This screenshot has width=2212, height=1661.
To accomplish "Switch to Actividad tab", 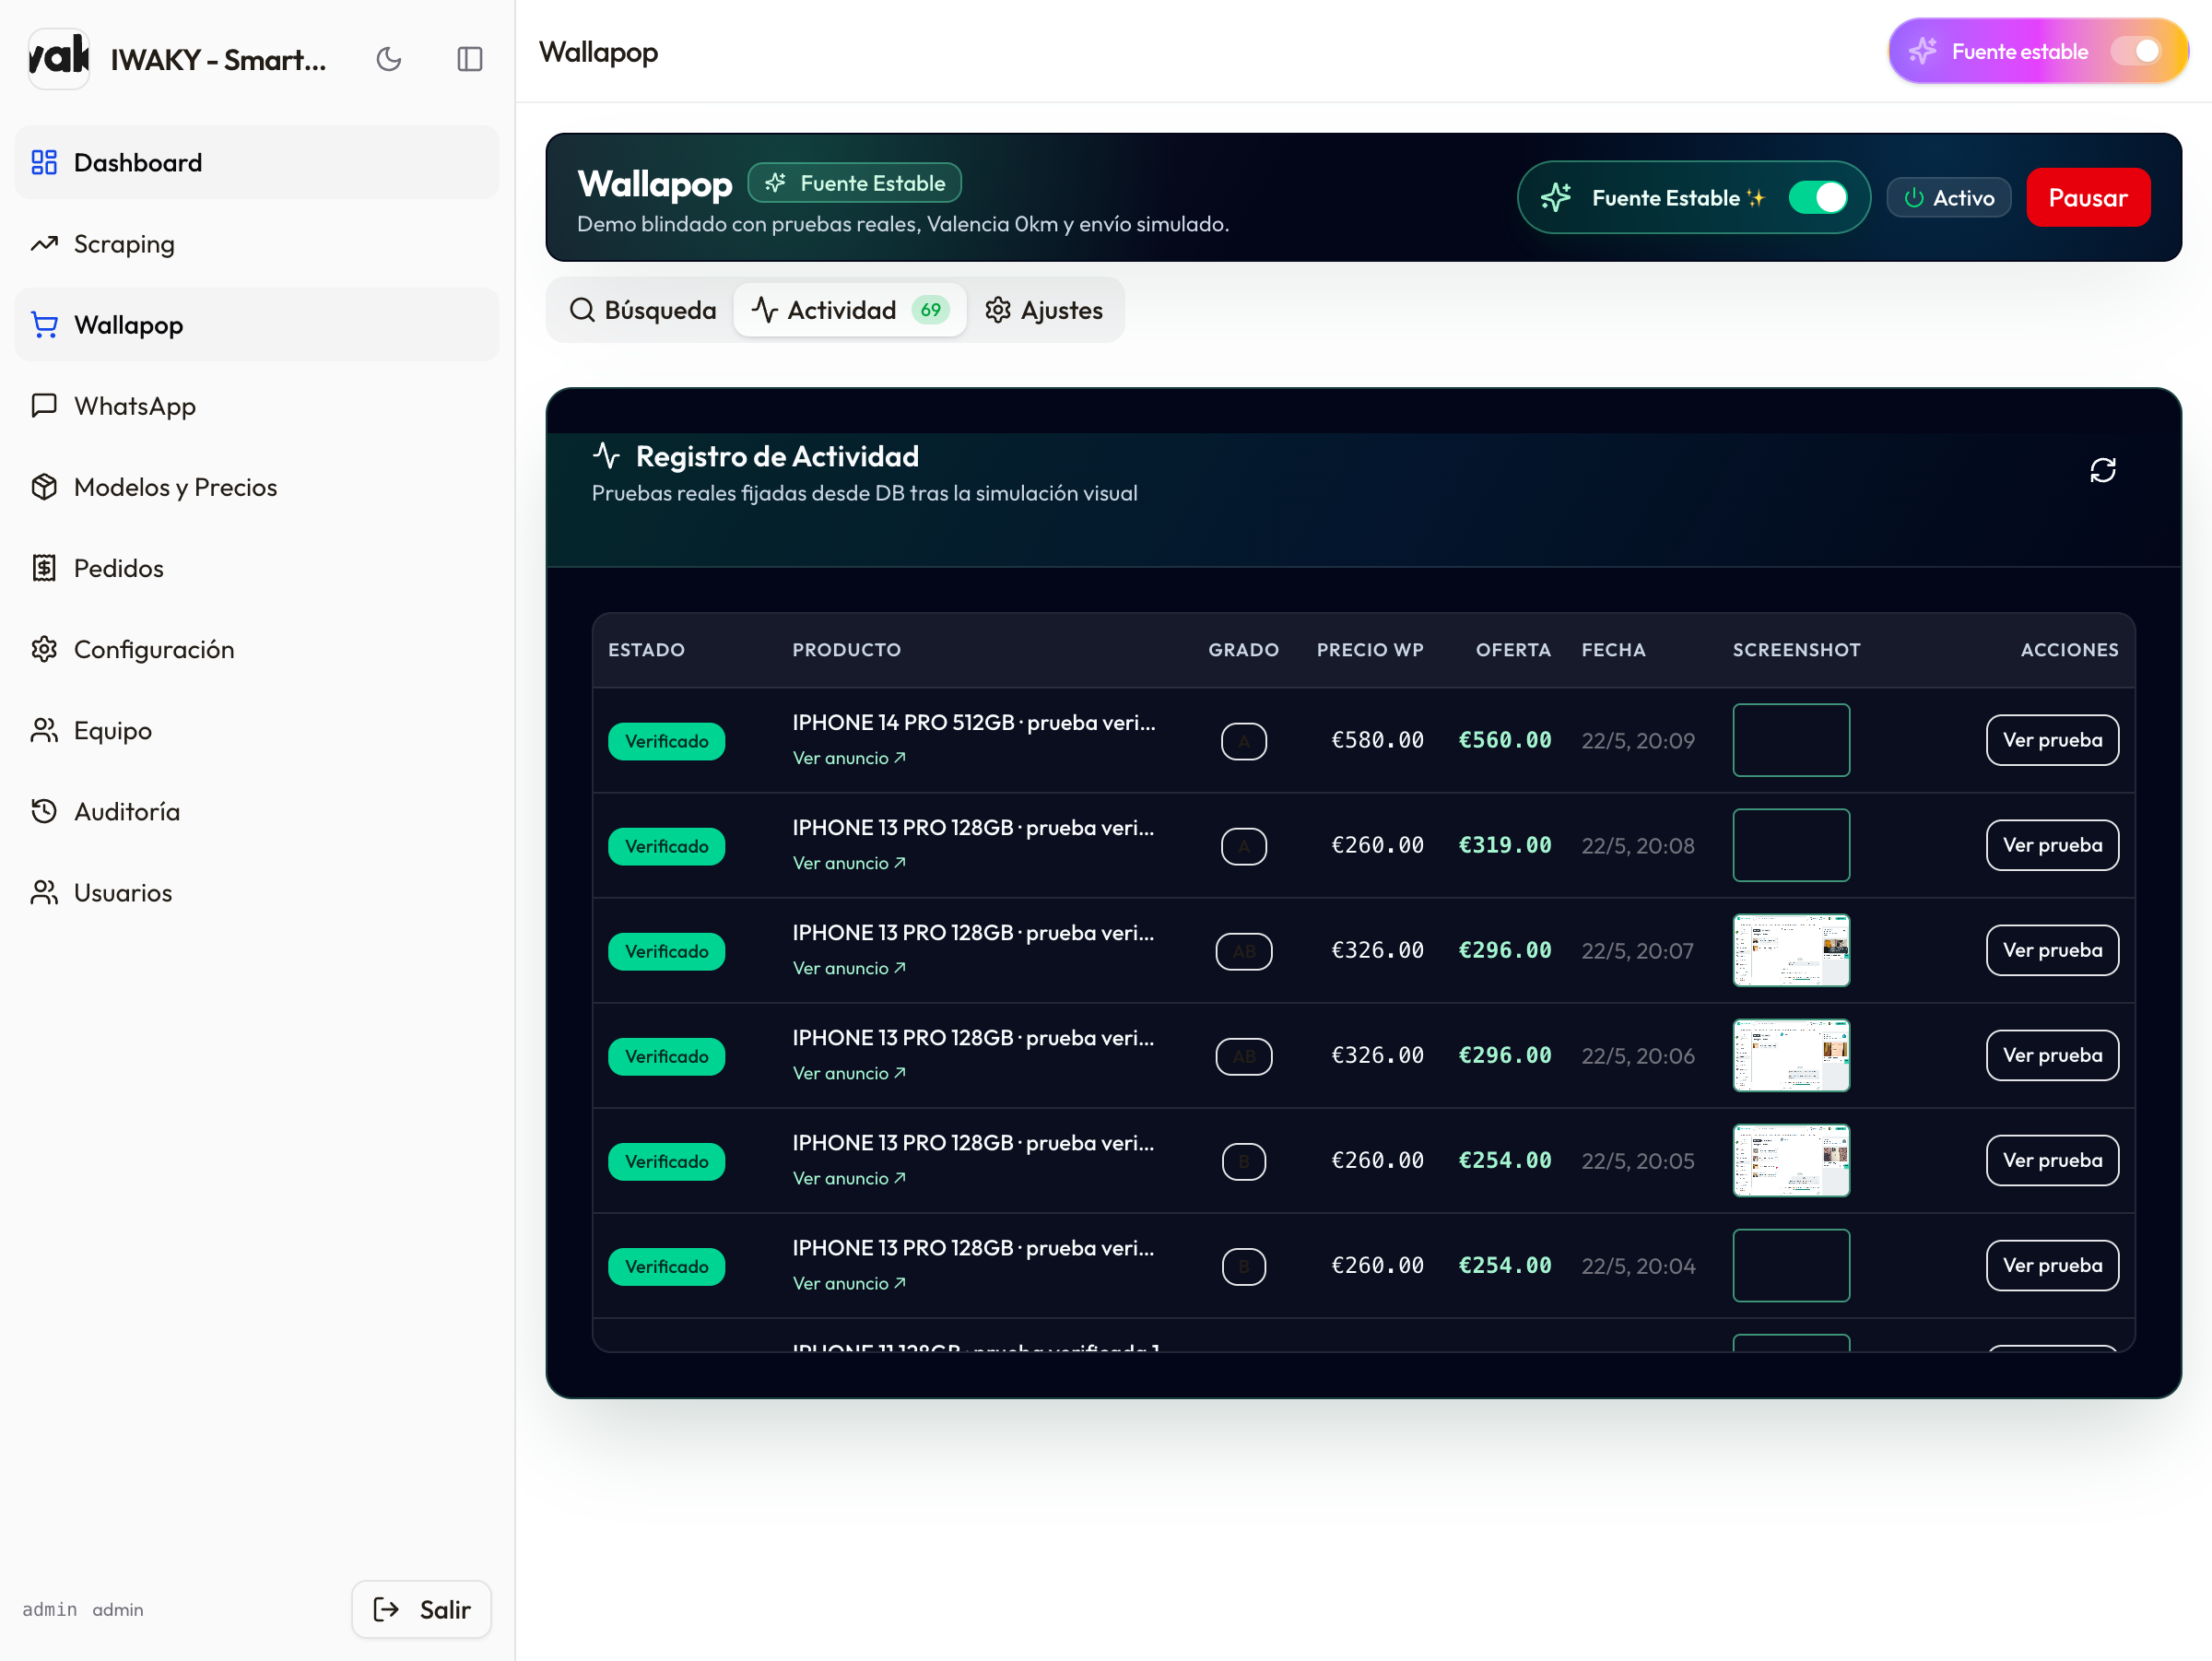I will [x=850, y=310].
